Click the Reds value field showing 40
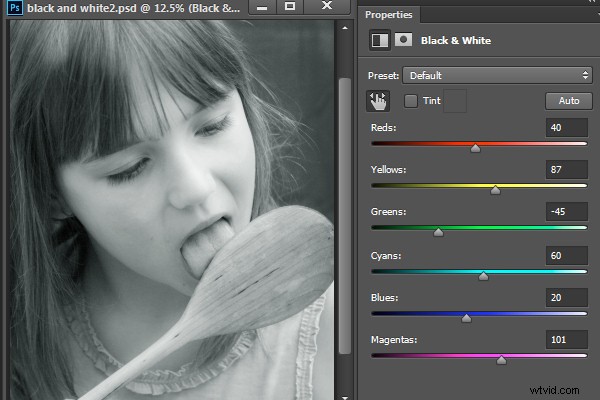Viewport: 600px width, 400px height. (567, 127)
